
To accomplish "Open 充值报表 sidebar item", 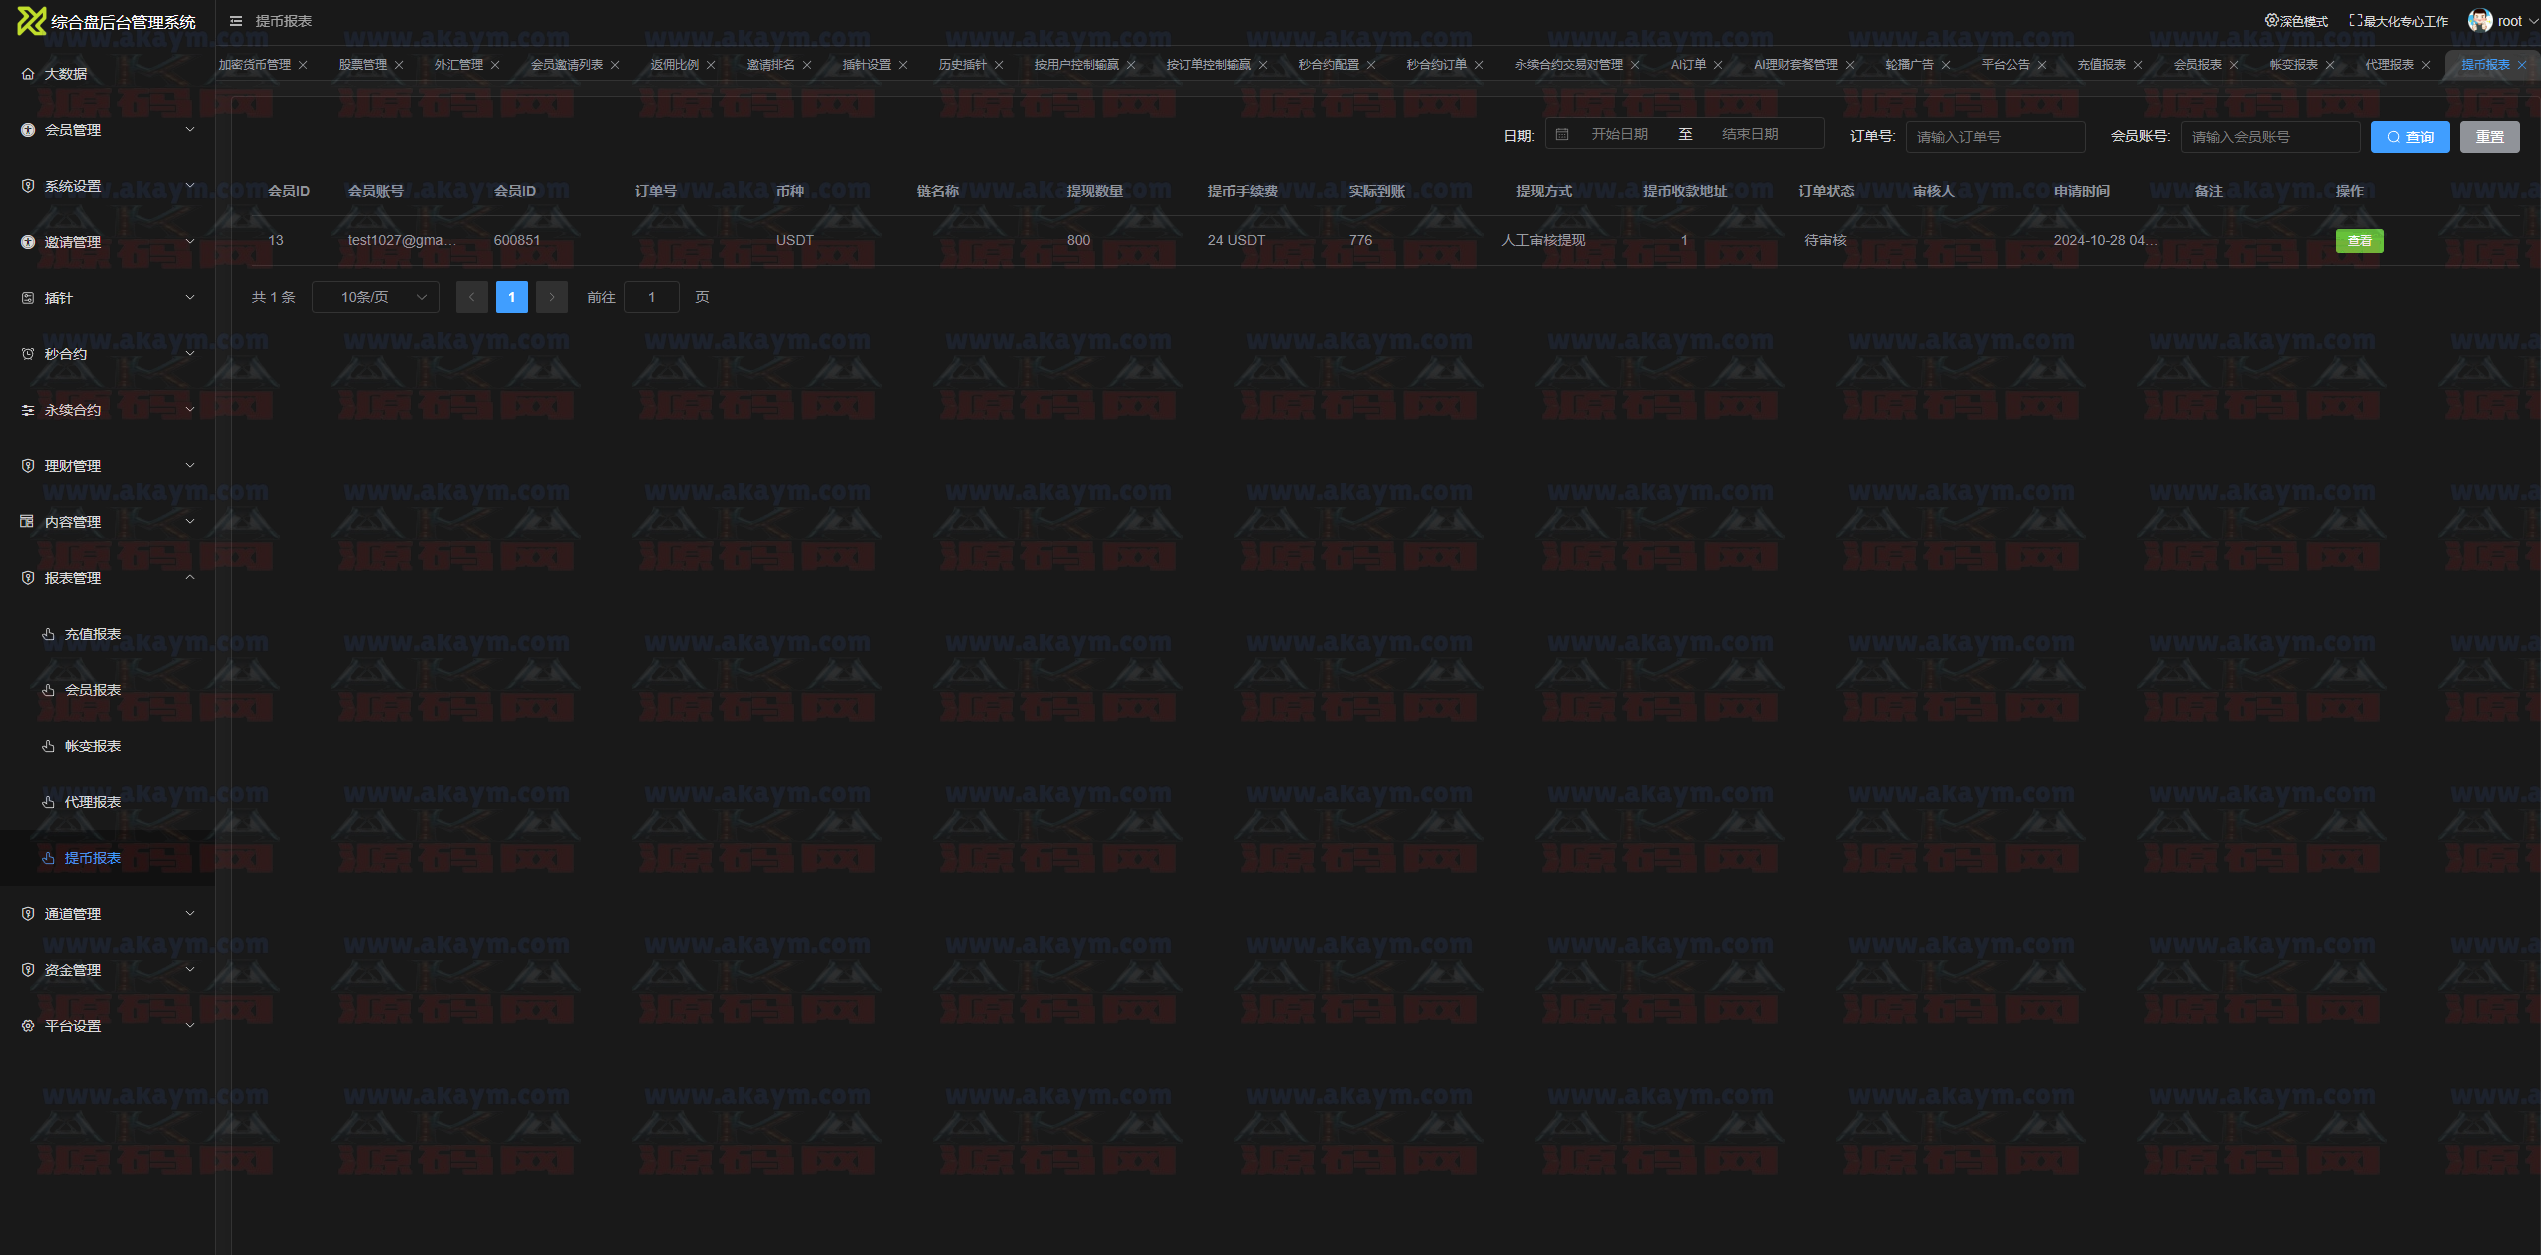I will [x=93, y=634].
